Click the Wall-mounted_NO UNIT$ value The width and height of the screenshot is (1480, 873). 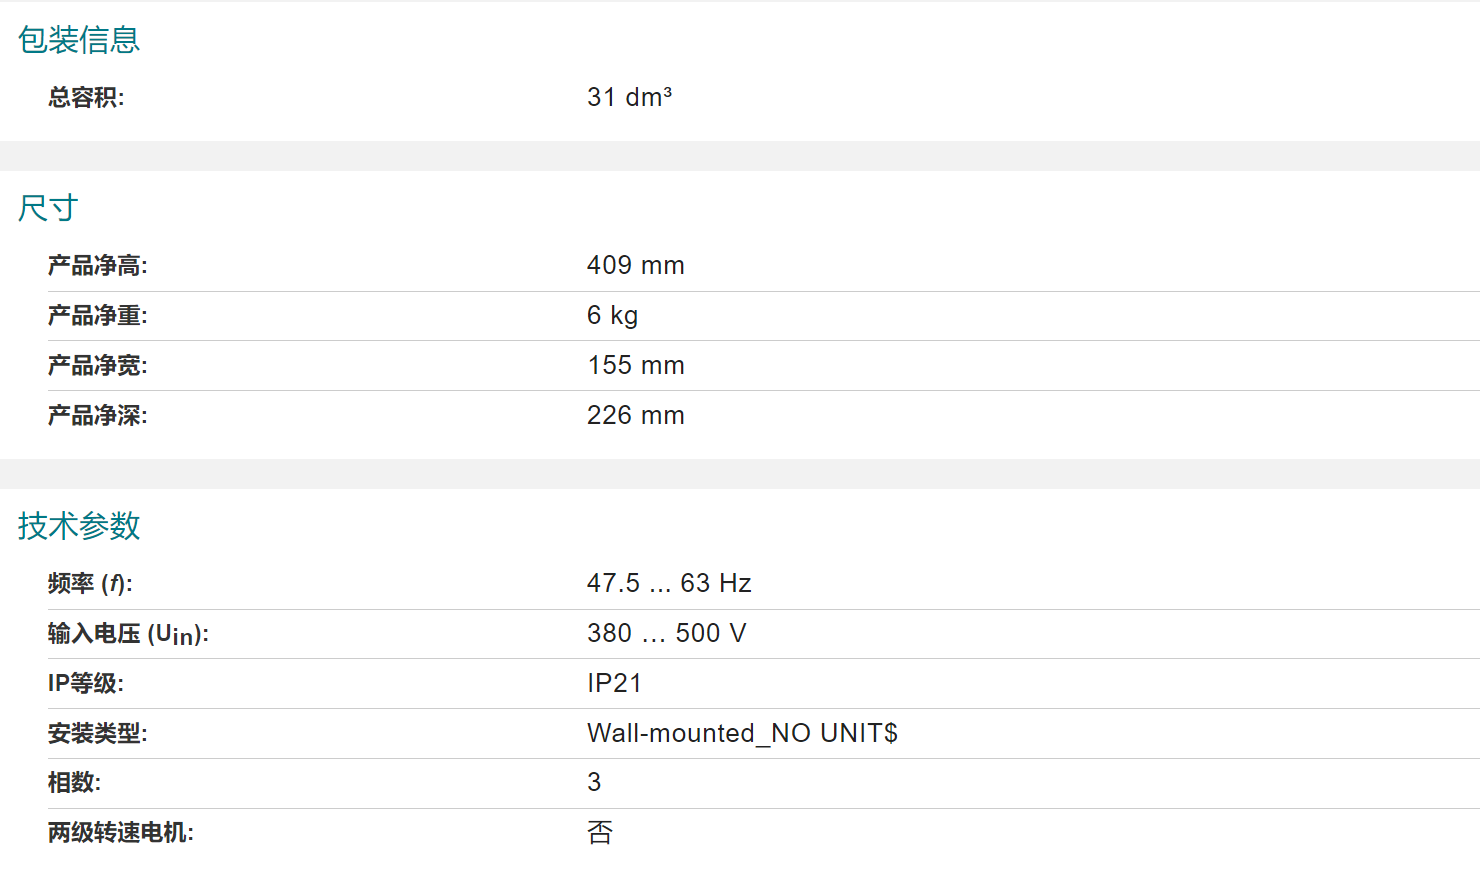(x=742, y=733)
